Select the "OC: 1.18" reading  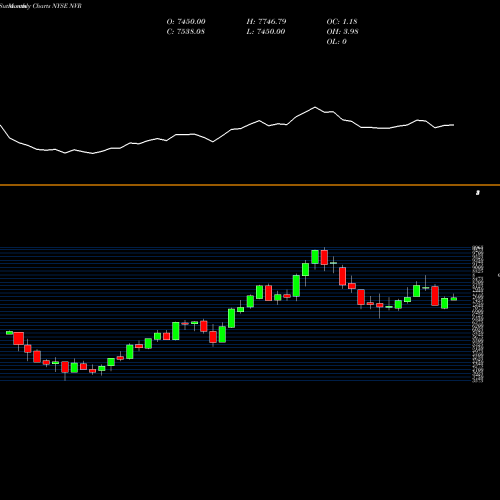[342, 22]
